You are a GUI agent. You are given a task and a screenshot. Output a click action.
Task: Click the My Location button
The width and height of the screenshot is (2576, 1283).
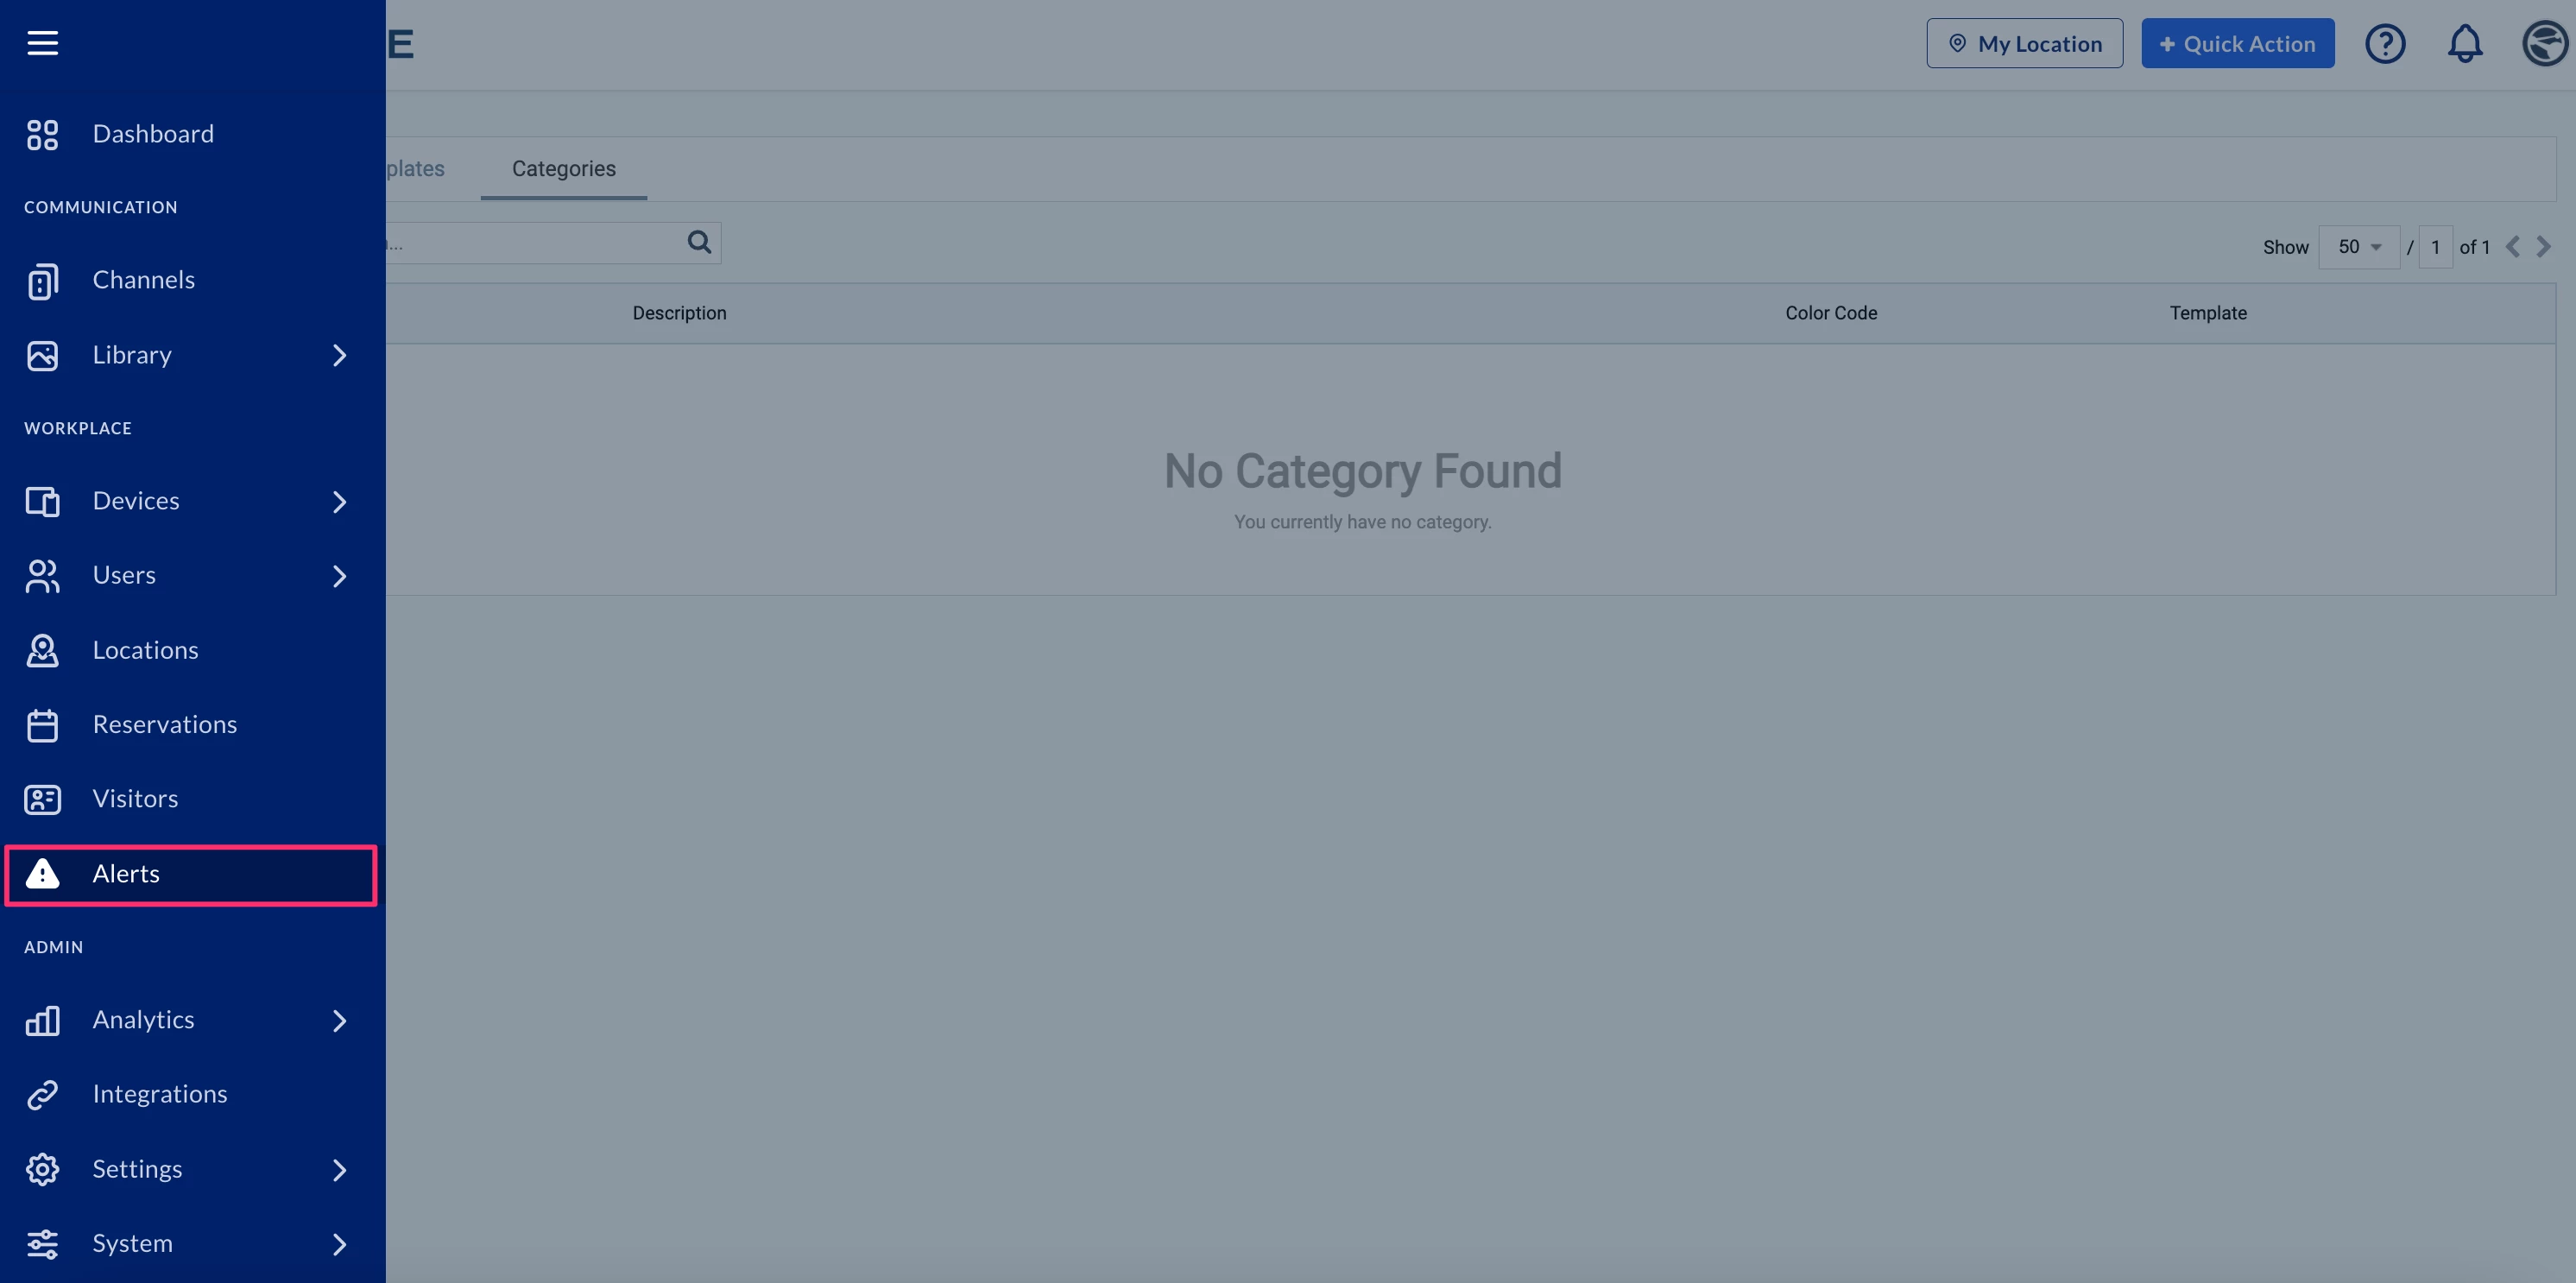[2024, 44]
